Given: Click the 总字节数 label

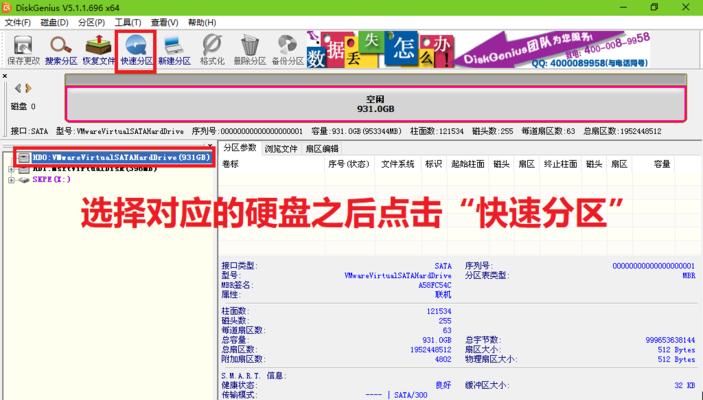Looking at the screenshot, I should (x=483, y=340).
